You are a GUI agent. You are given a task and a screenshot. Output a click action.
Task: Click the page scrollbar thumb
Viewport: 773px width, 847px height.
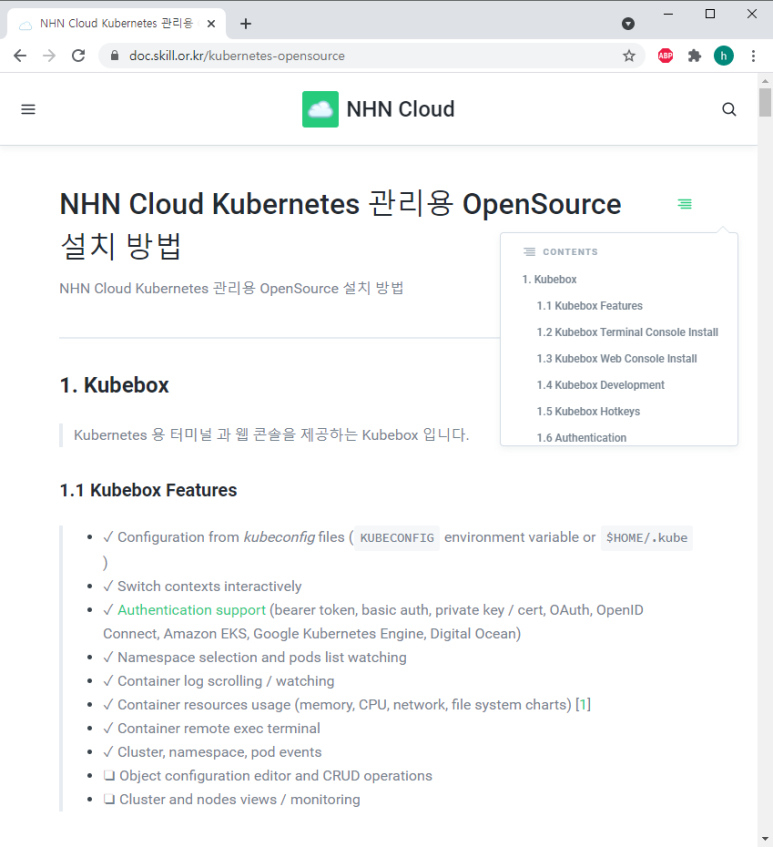click(764, 103)
